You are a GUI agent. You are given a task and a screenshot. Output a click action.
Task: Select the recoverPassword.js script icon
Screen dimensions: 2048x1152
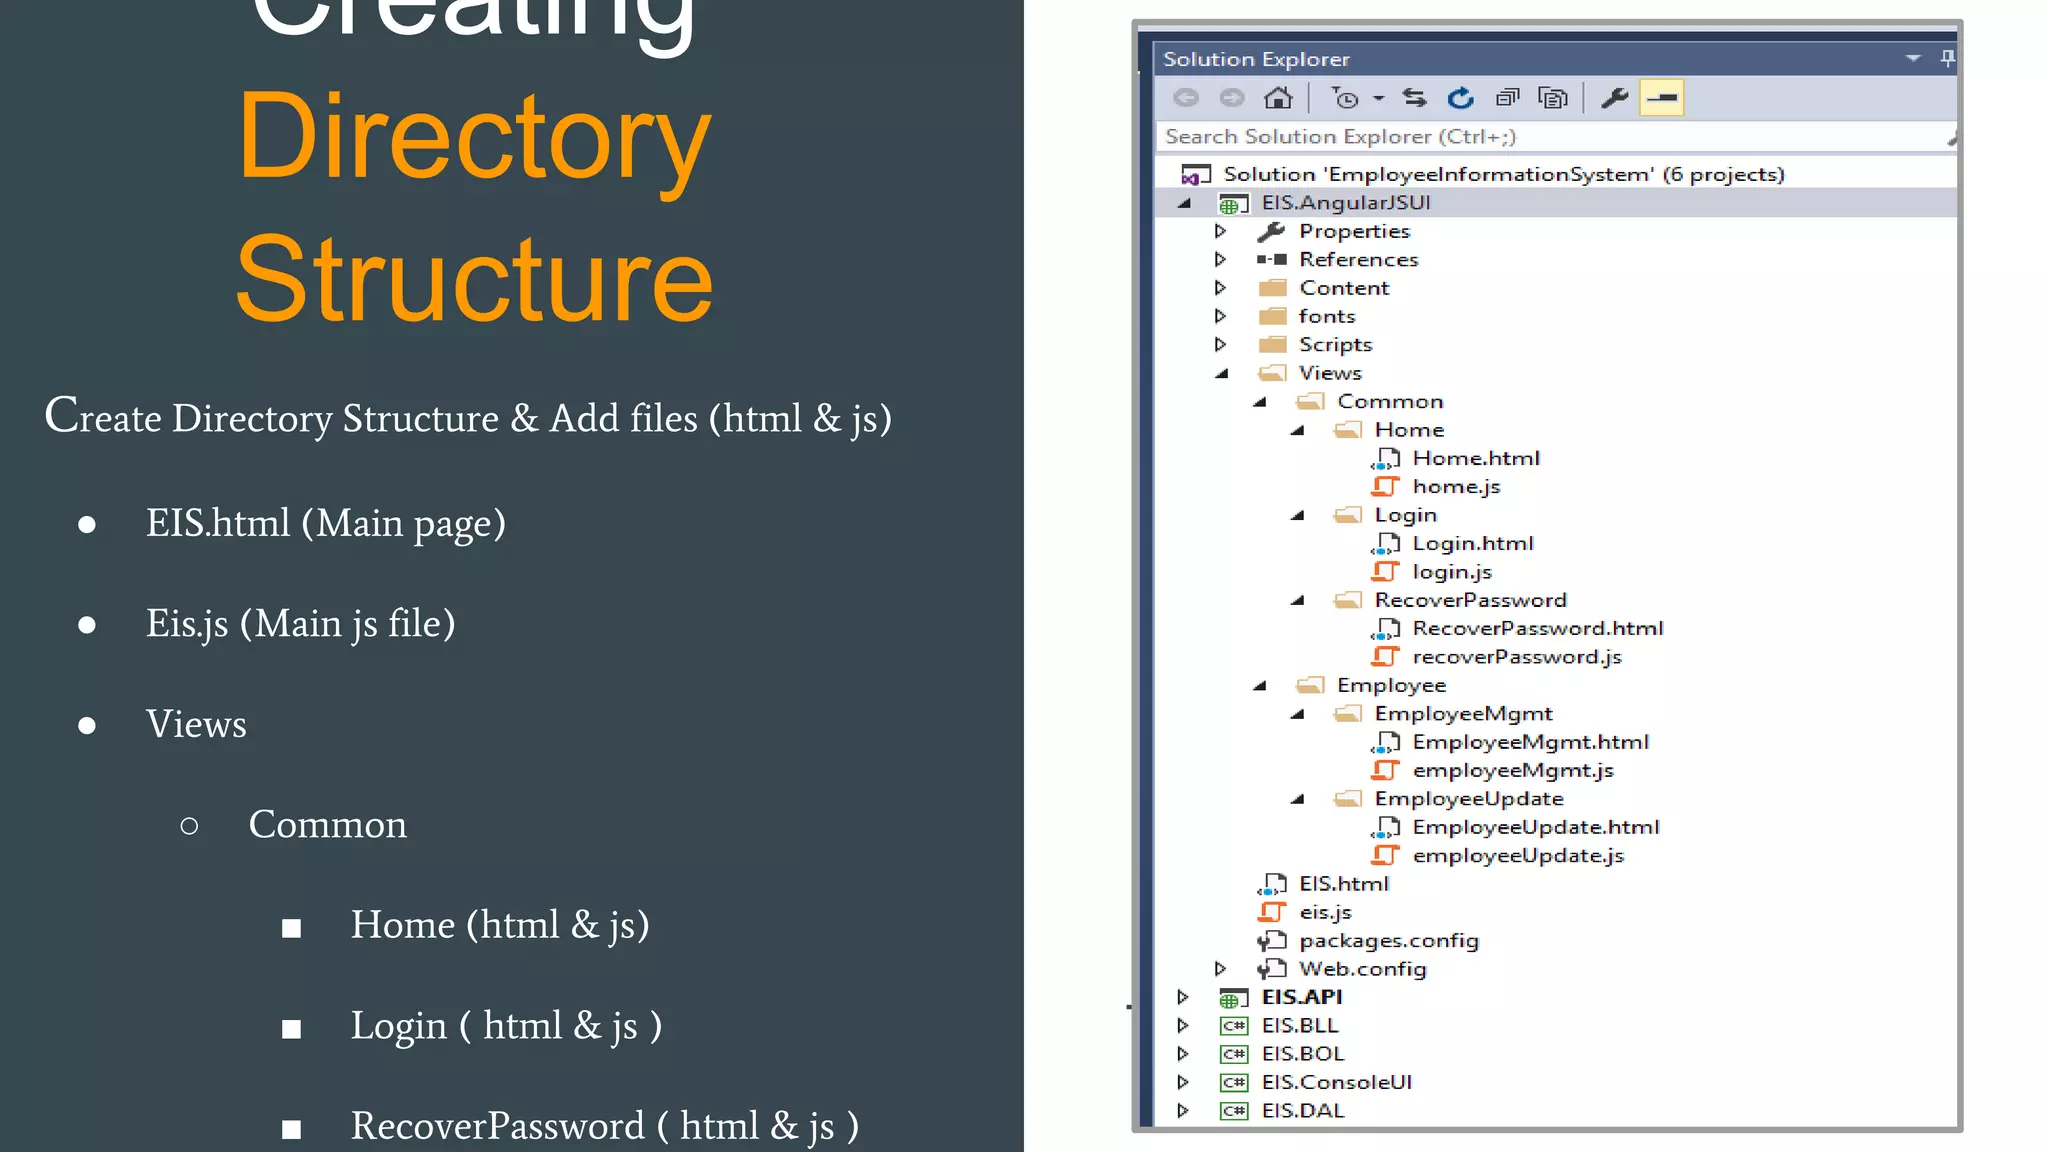[x=1385, y=657]
